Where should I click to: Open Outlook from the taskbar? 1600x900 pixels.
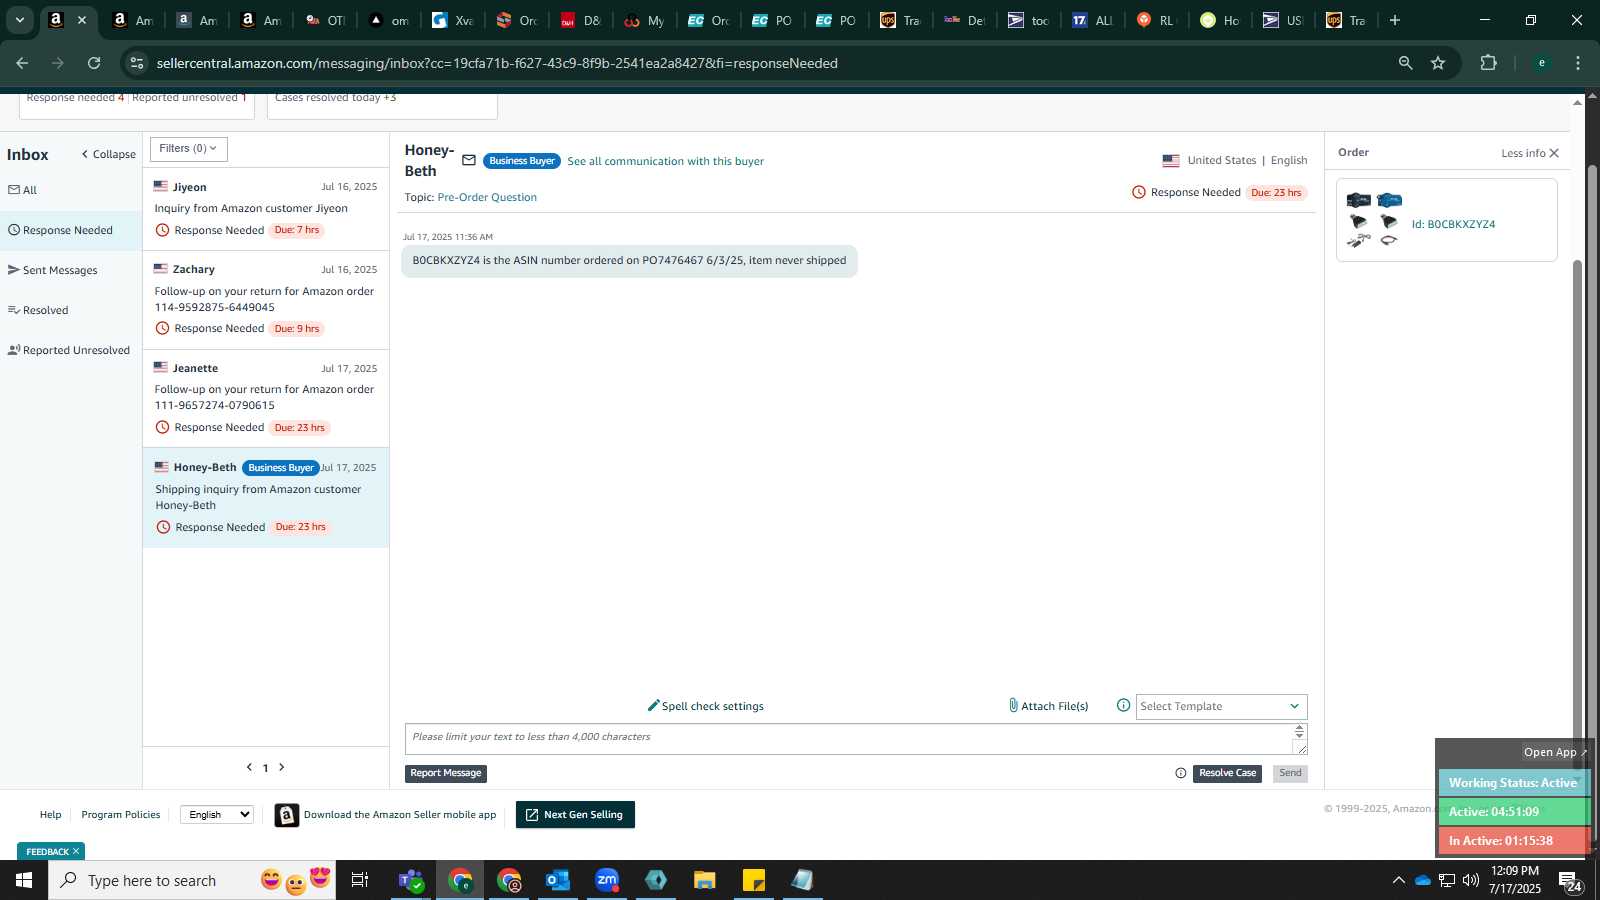point(557,880)
